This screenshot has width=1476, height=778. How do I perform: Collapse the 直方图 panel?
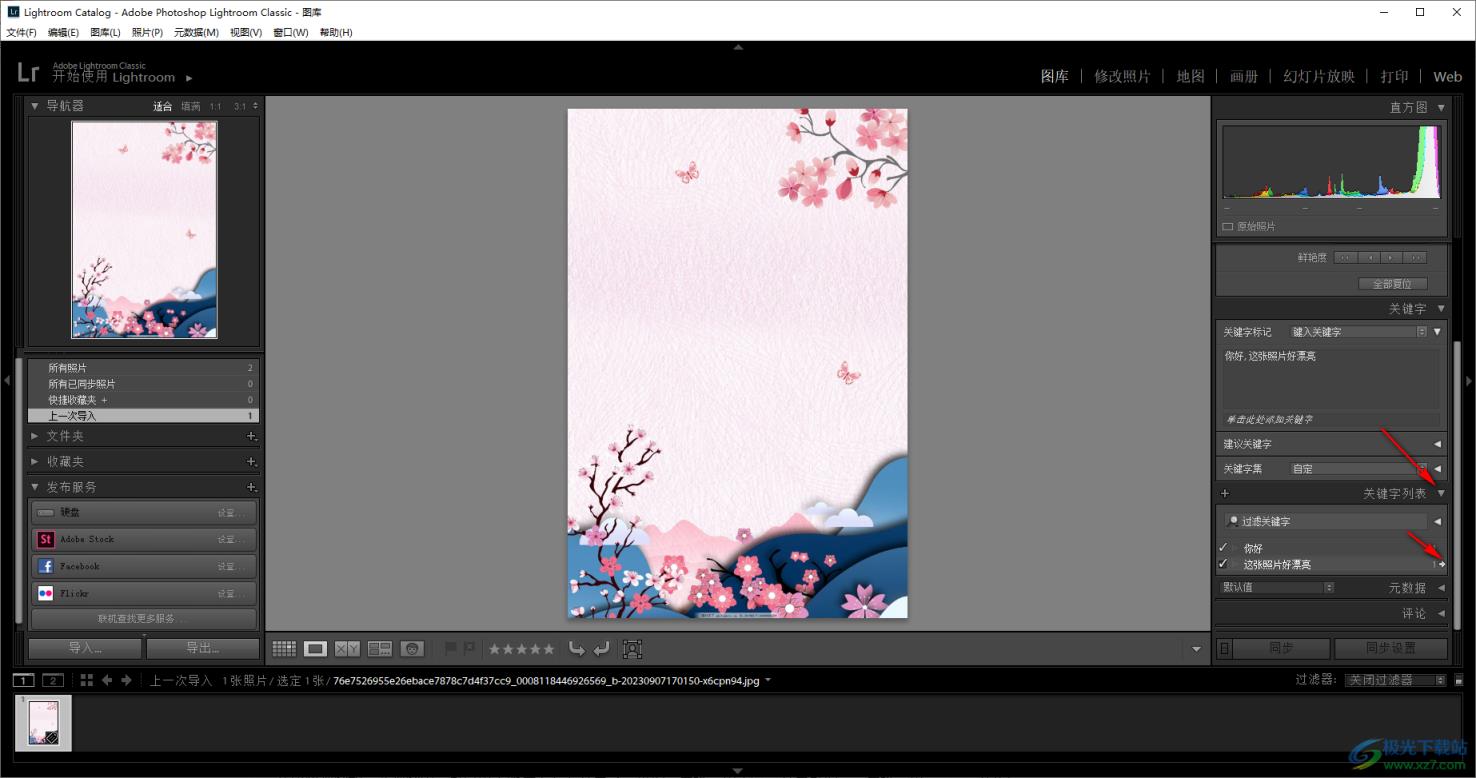coord(1441,107)
